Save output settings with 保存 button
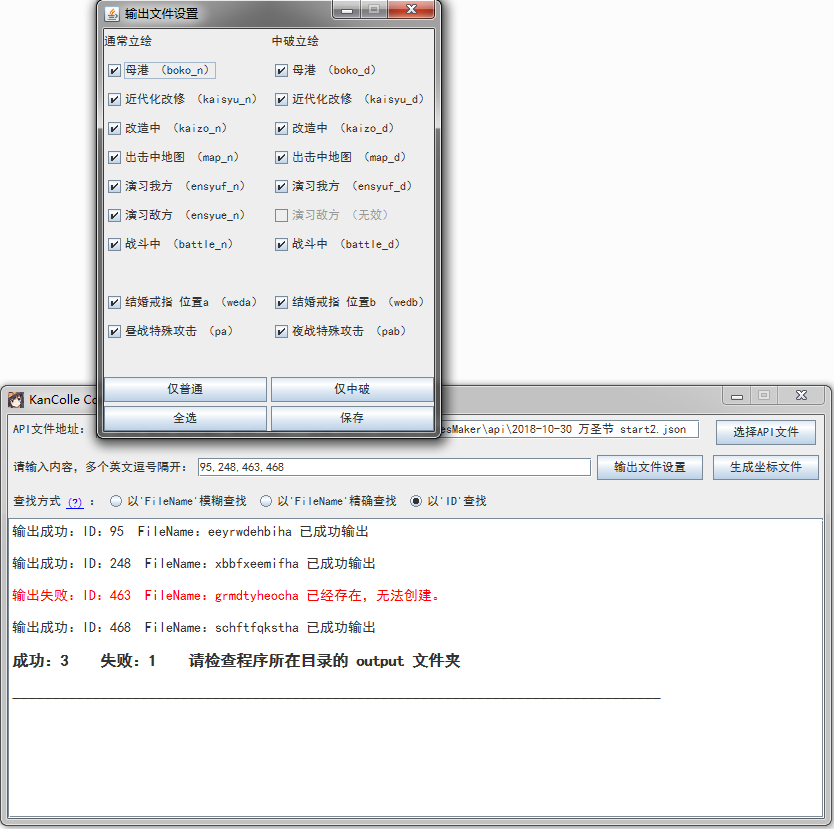The width and height of the screenshot is (834, 829). (x=352, y=418)
